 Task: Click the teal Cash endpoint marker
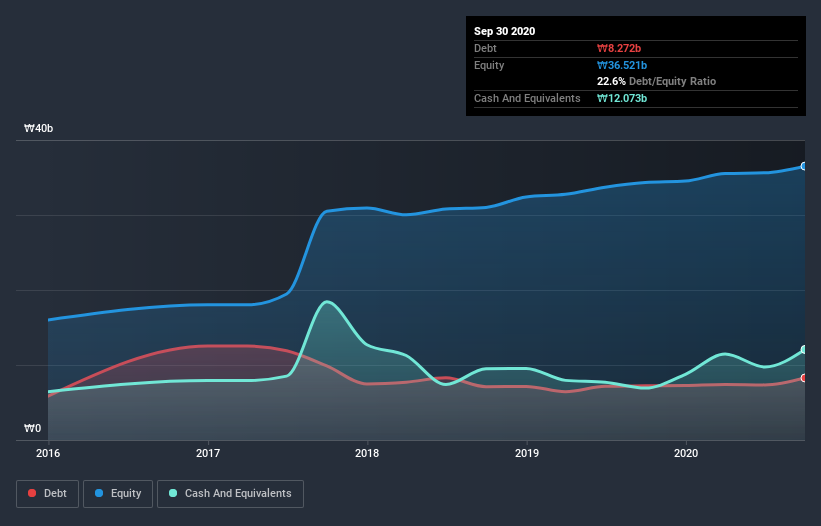point(804,350)
